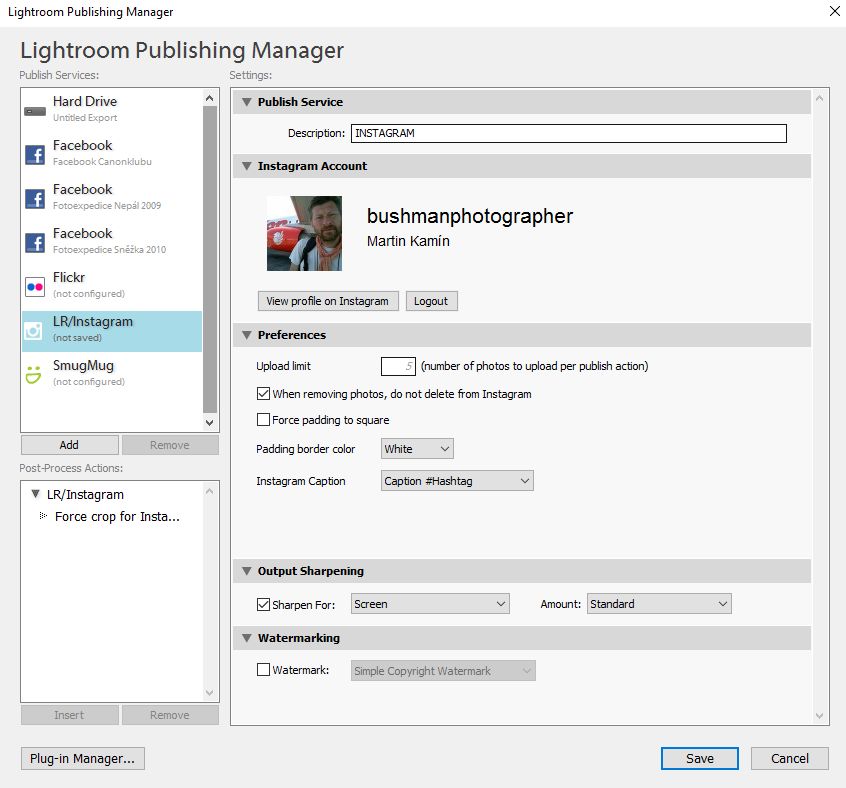This screenshot has height=788, width=846.
Task: Collapse the Instagram Account section
Action: coord(247,166)
